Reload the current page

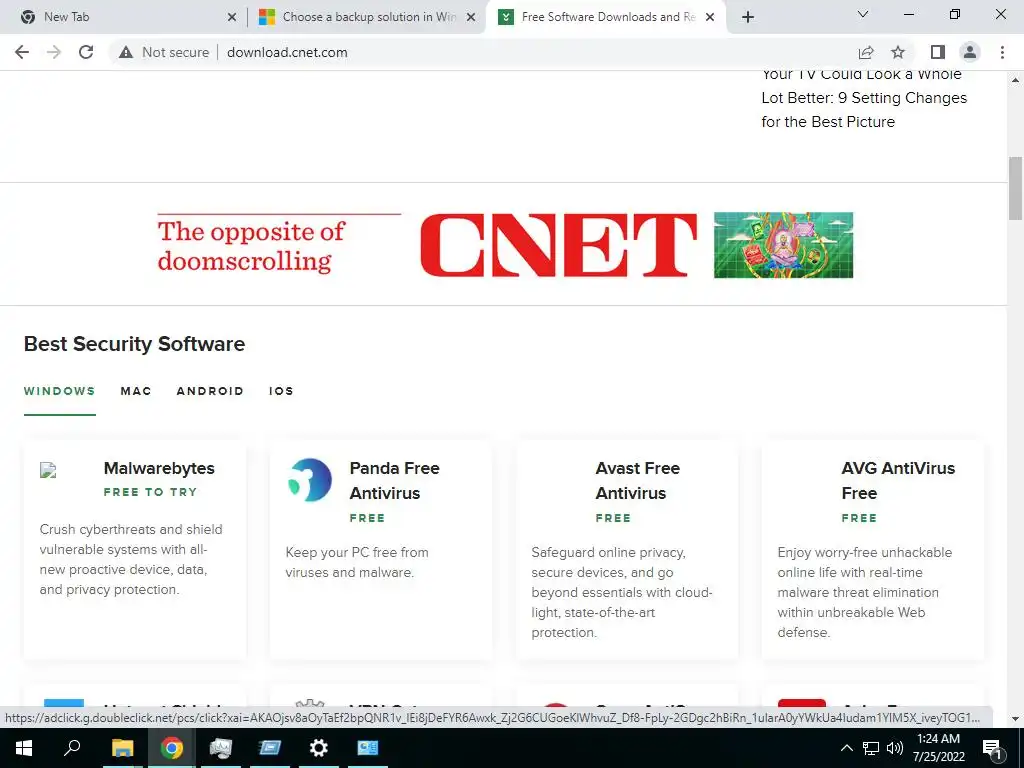pyautogui.click(x=86, y=52)
